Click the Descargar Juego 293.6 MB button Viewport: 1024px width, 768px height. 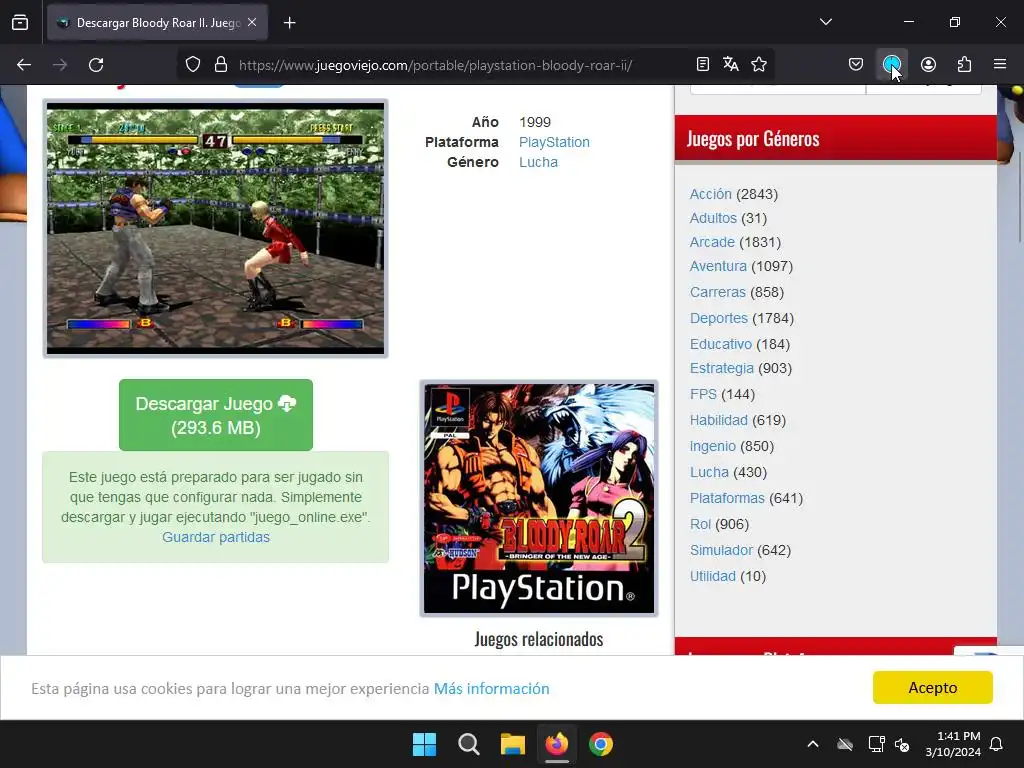pyautogui.click(x=216, y=415)
